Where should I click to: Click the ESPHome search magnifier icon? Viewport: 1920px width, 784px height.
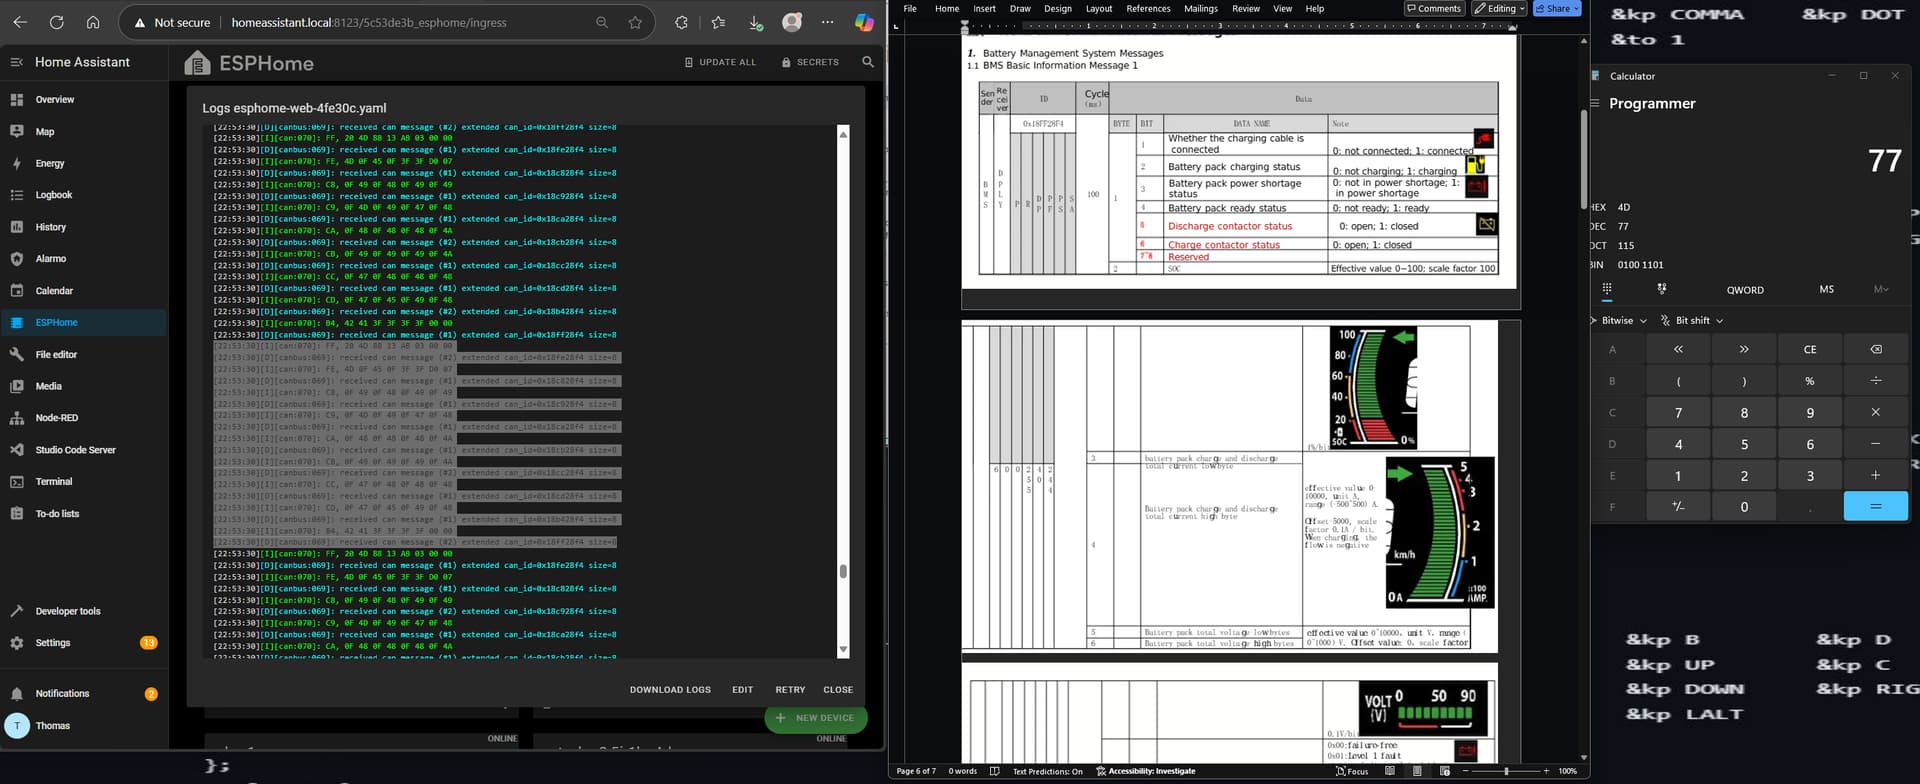(867, 62)
